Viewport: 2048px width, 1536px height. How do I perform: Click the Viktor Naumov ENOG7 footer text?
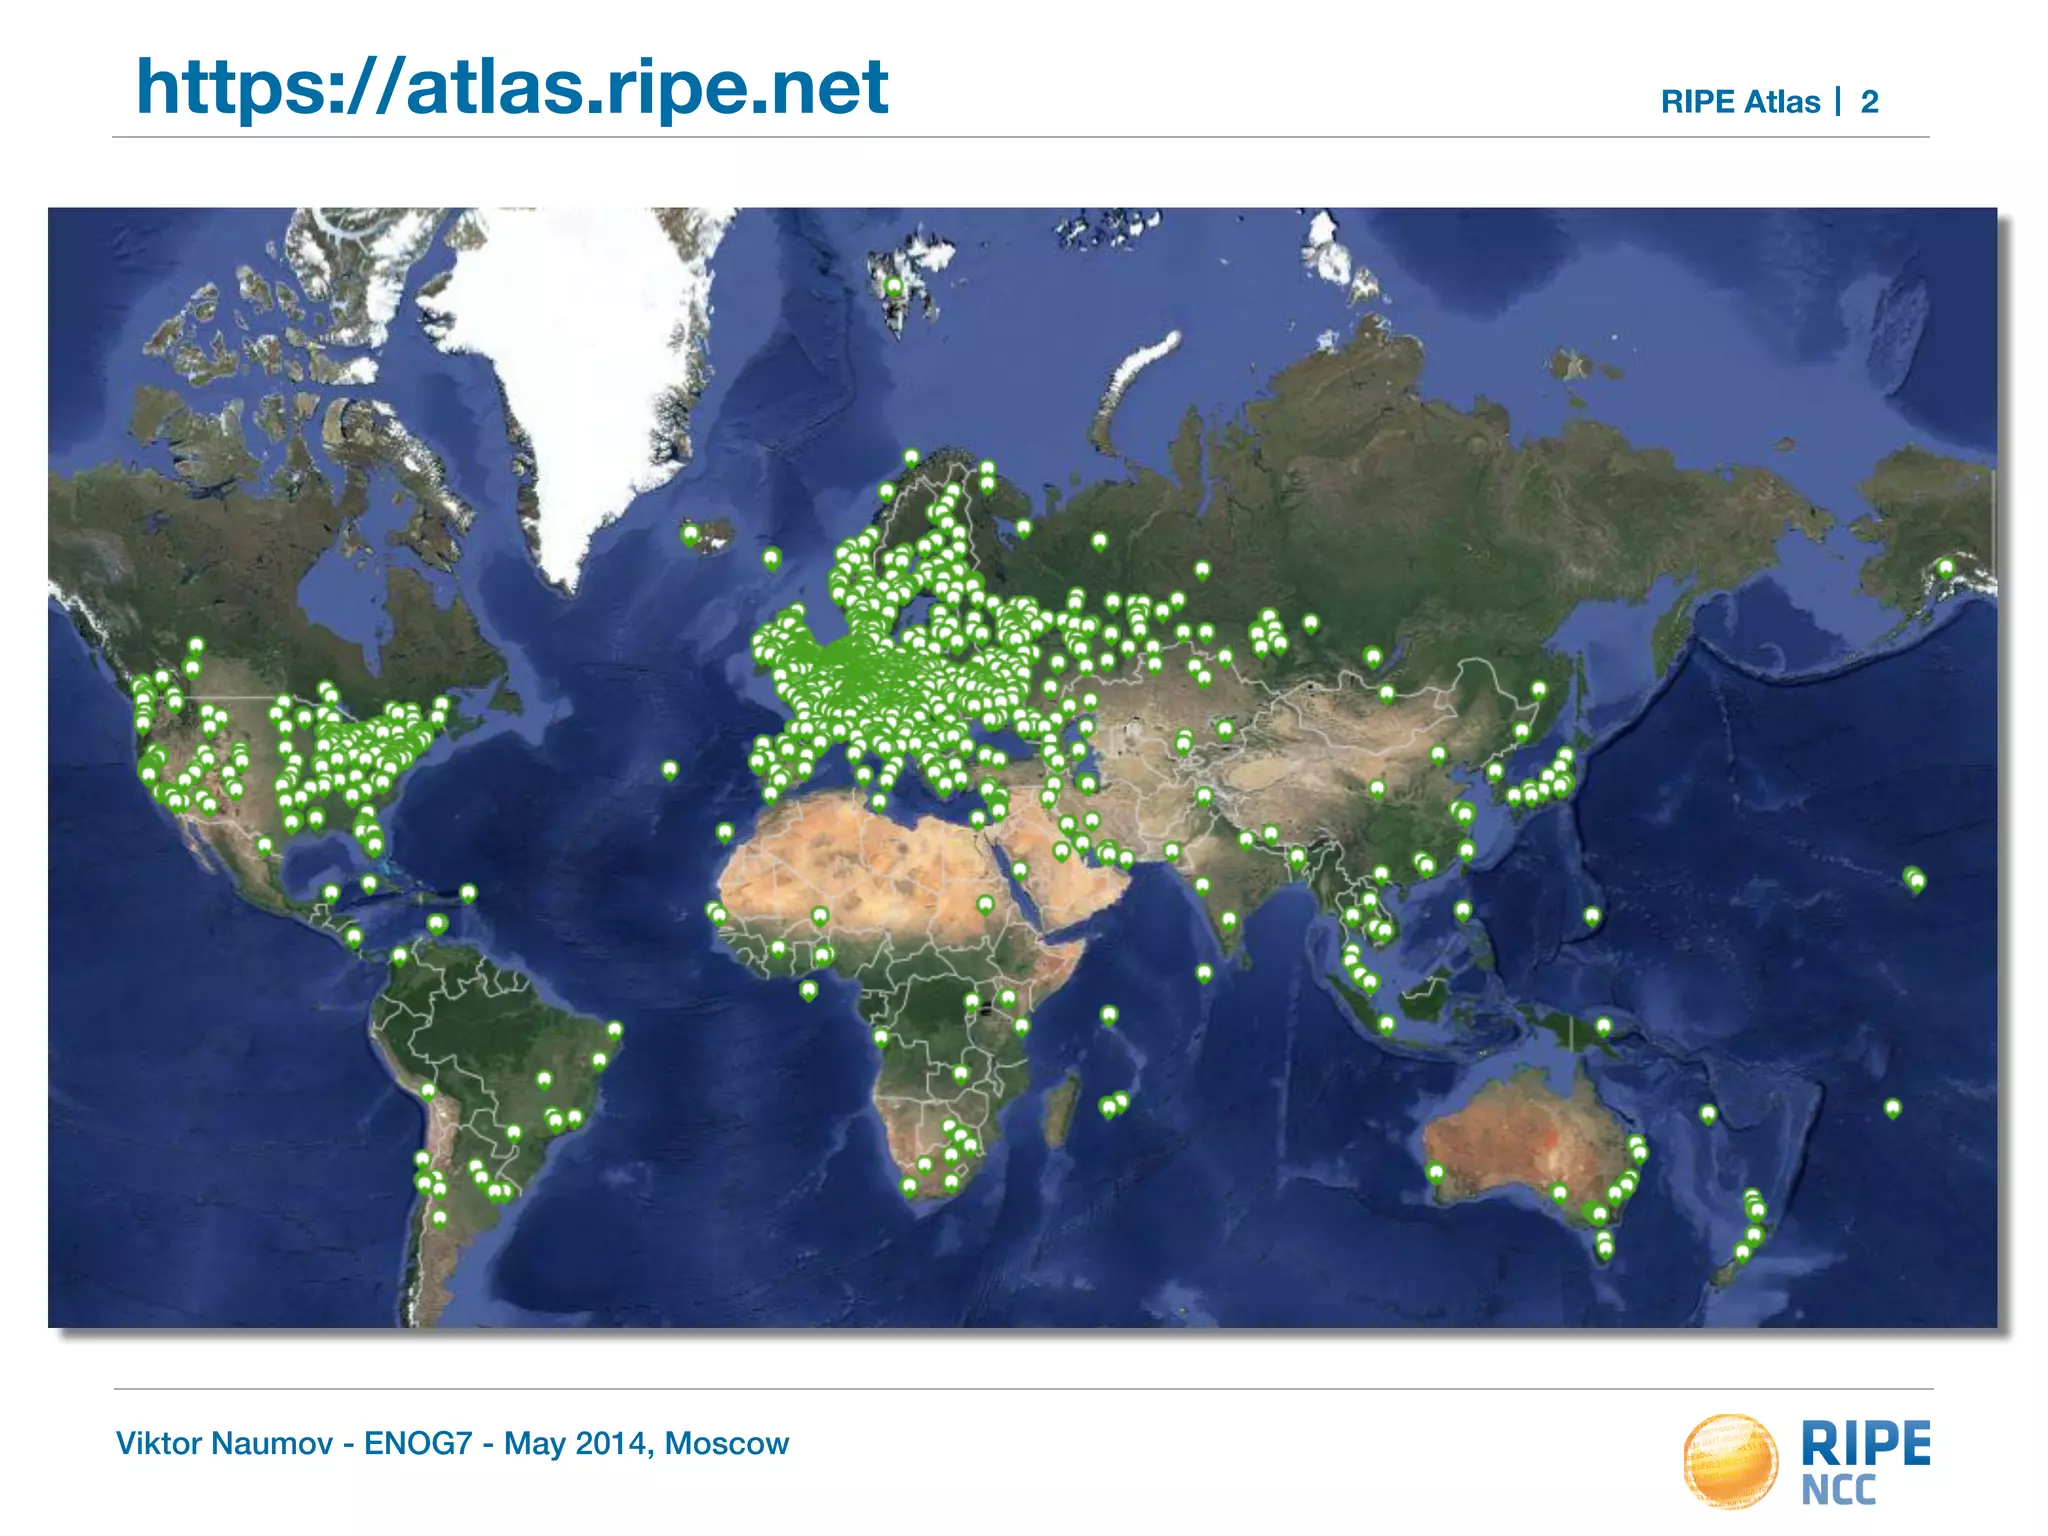click(x=452, y=1443)
